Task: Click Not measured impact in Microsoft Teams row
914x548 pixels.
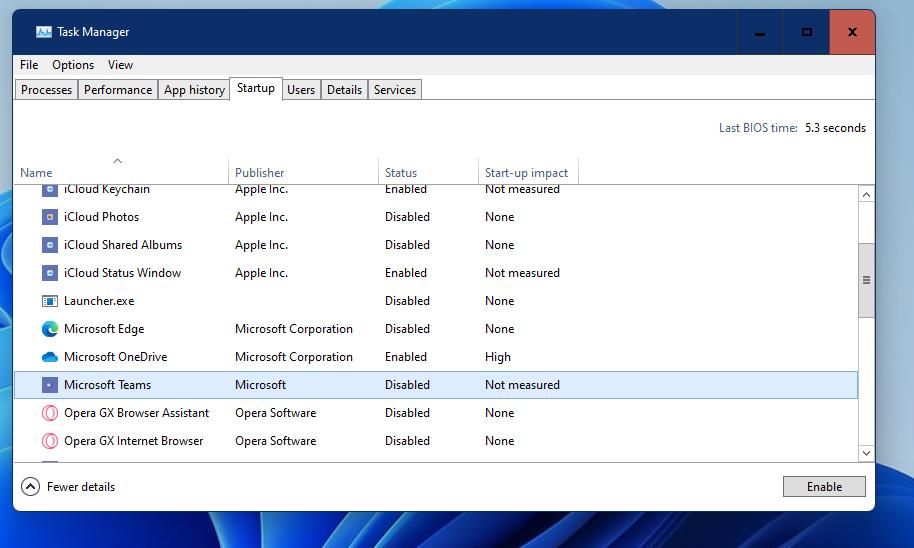Action: click(x=522, y=385)
